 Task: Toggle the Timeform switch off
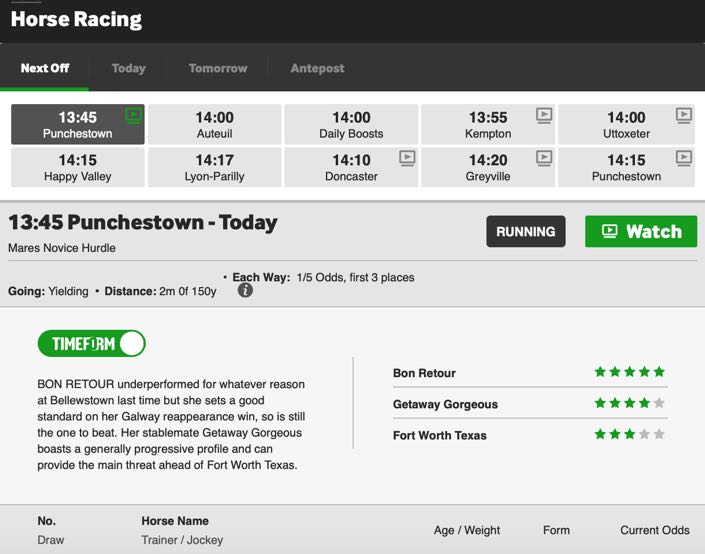click(x=91, y=344)
